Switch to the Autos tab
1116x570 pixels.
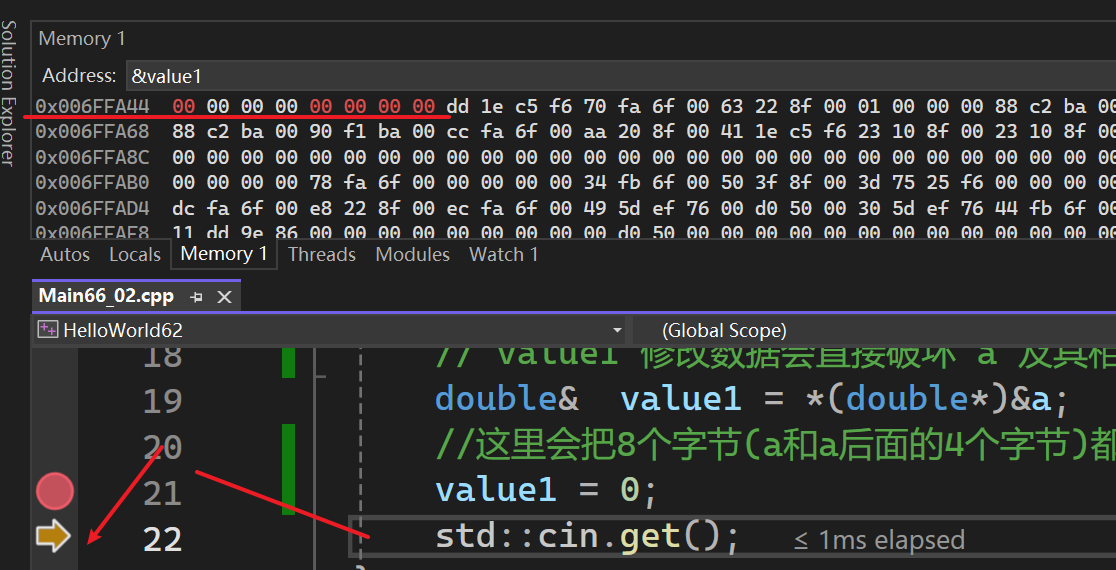tap(65, 254)
